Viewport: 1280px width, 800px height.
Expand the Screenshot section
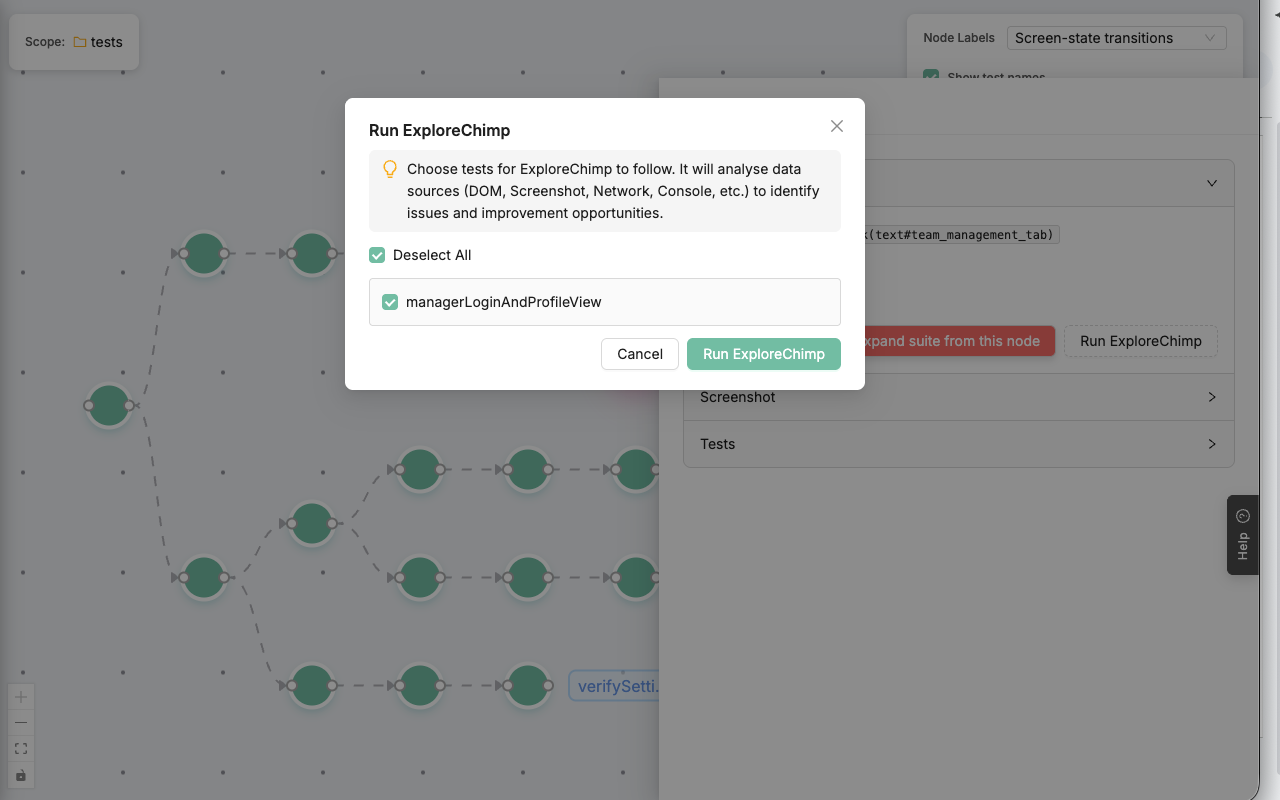point(958,397)
